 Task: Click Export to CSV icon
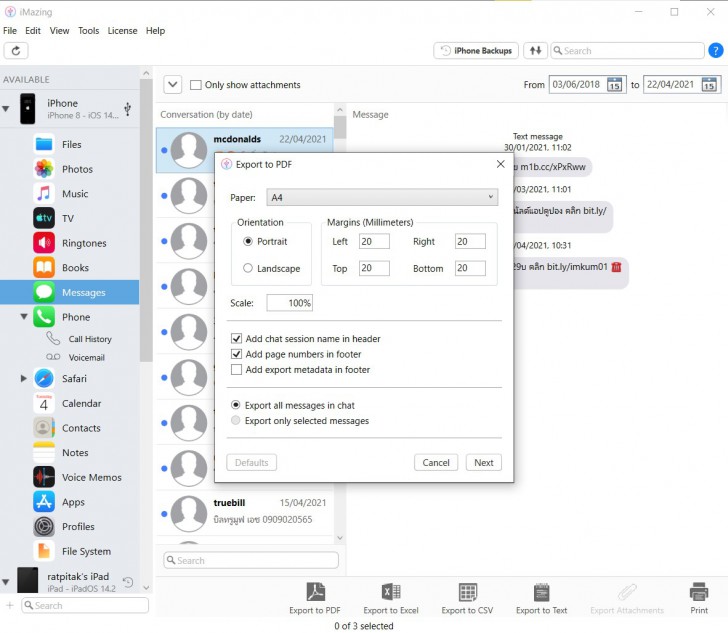(467, 598)
